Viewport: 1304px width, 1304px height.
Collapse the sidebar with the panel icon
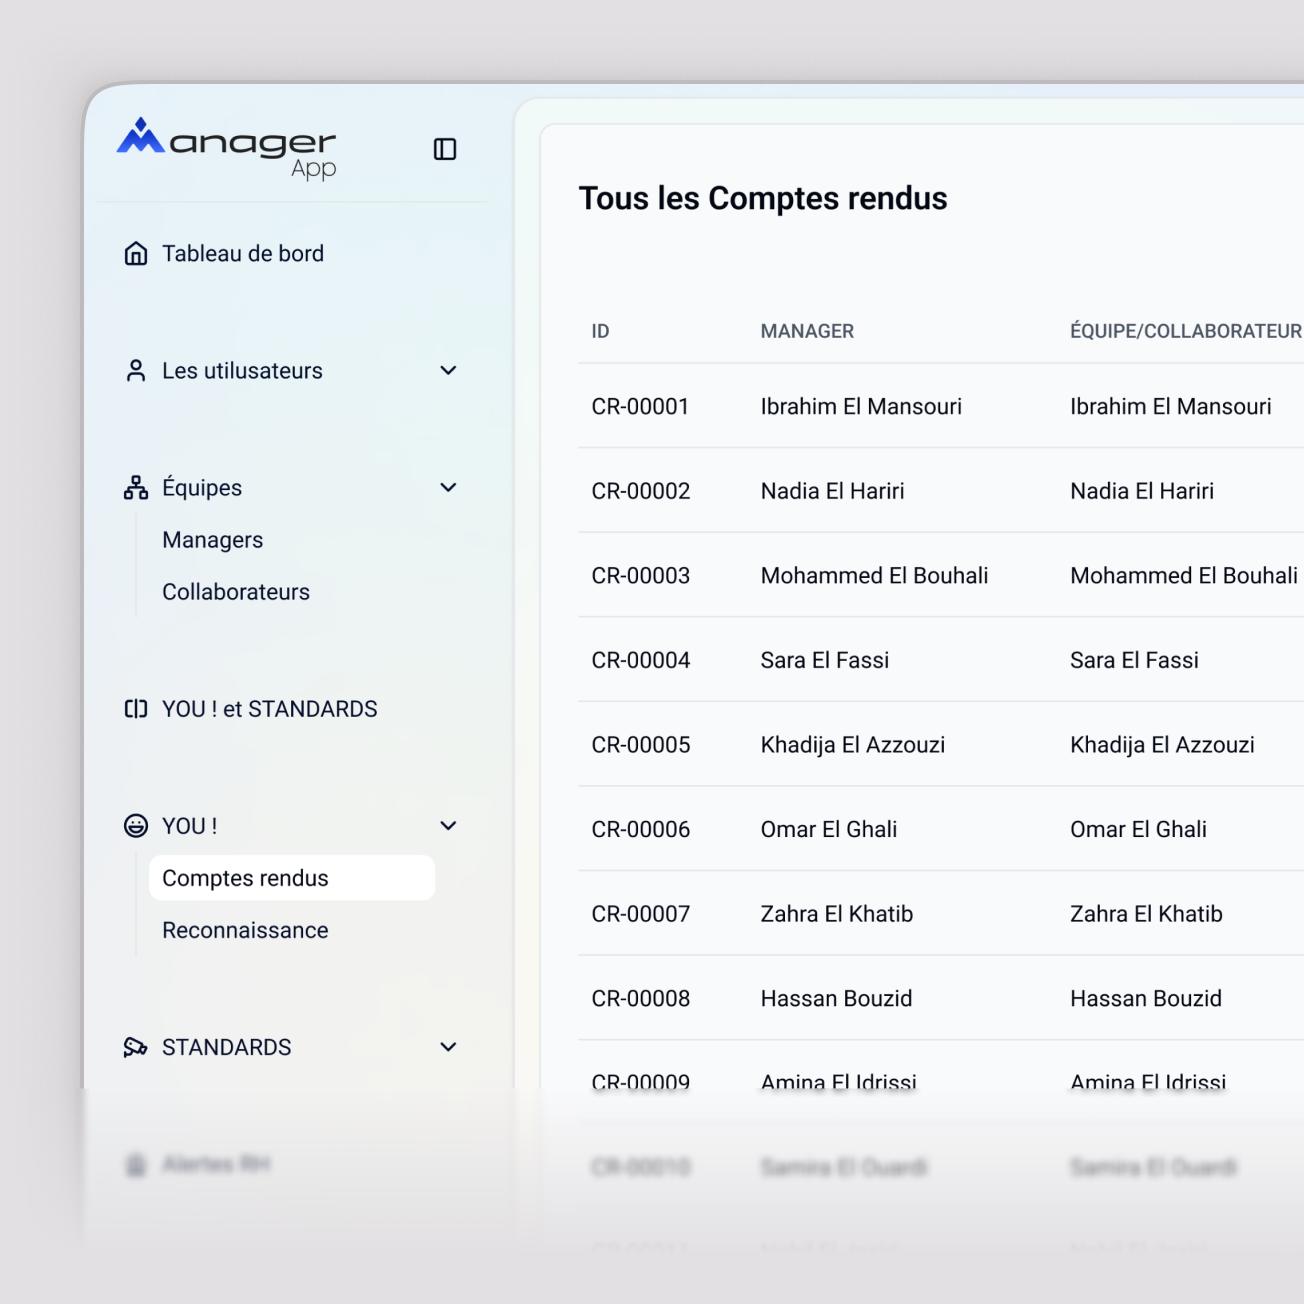[445, 149]
